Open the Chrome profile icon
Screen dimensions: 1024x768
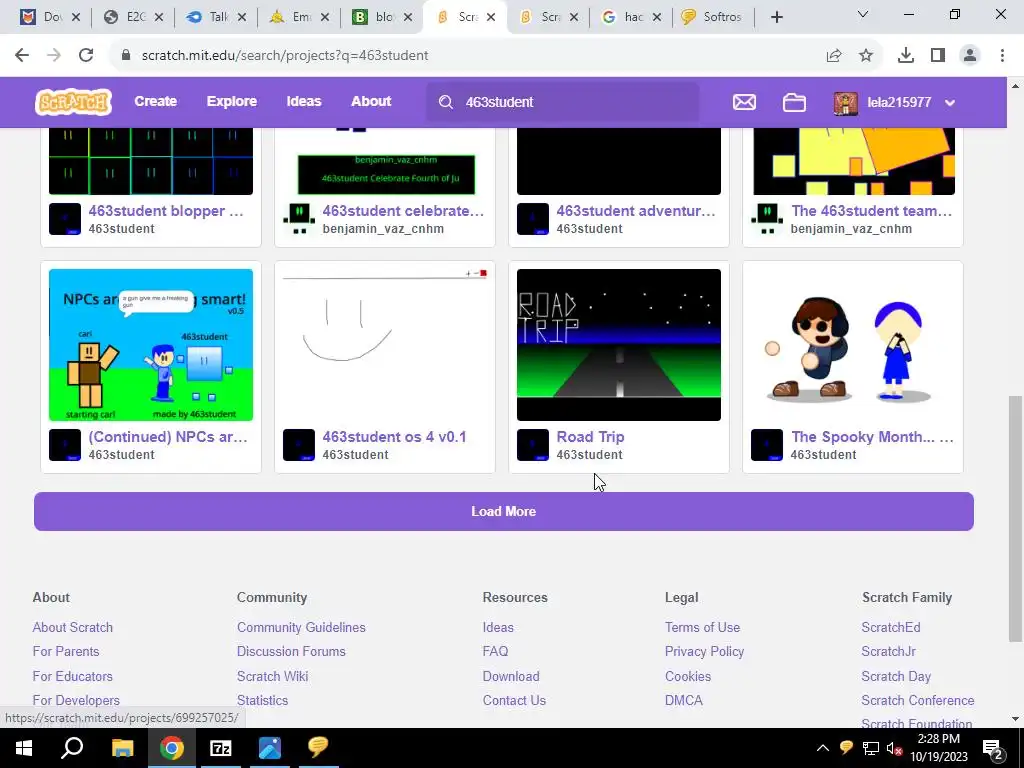970,56
